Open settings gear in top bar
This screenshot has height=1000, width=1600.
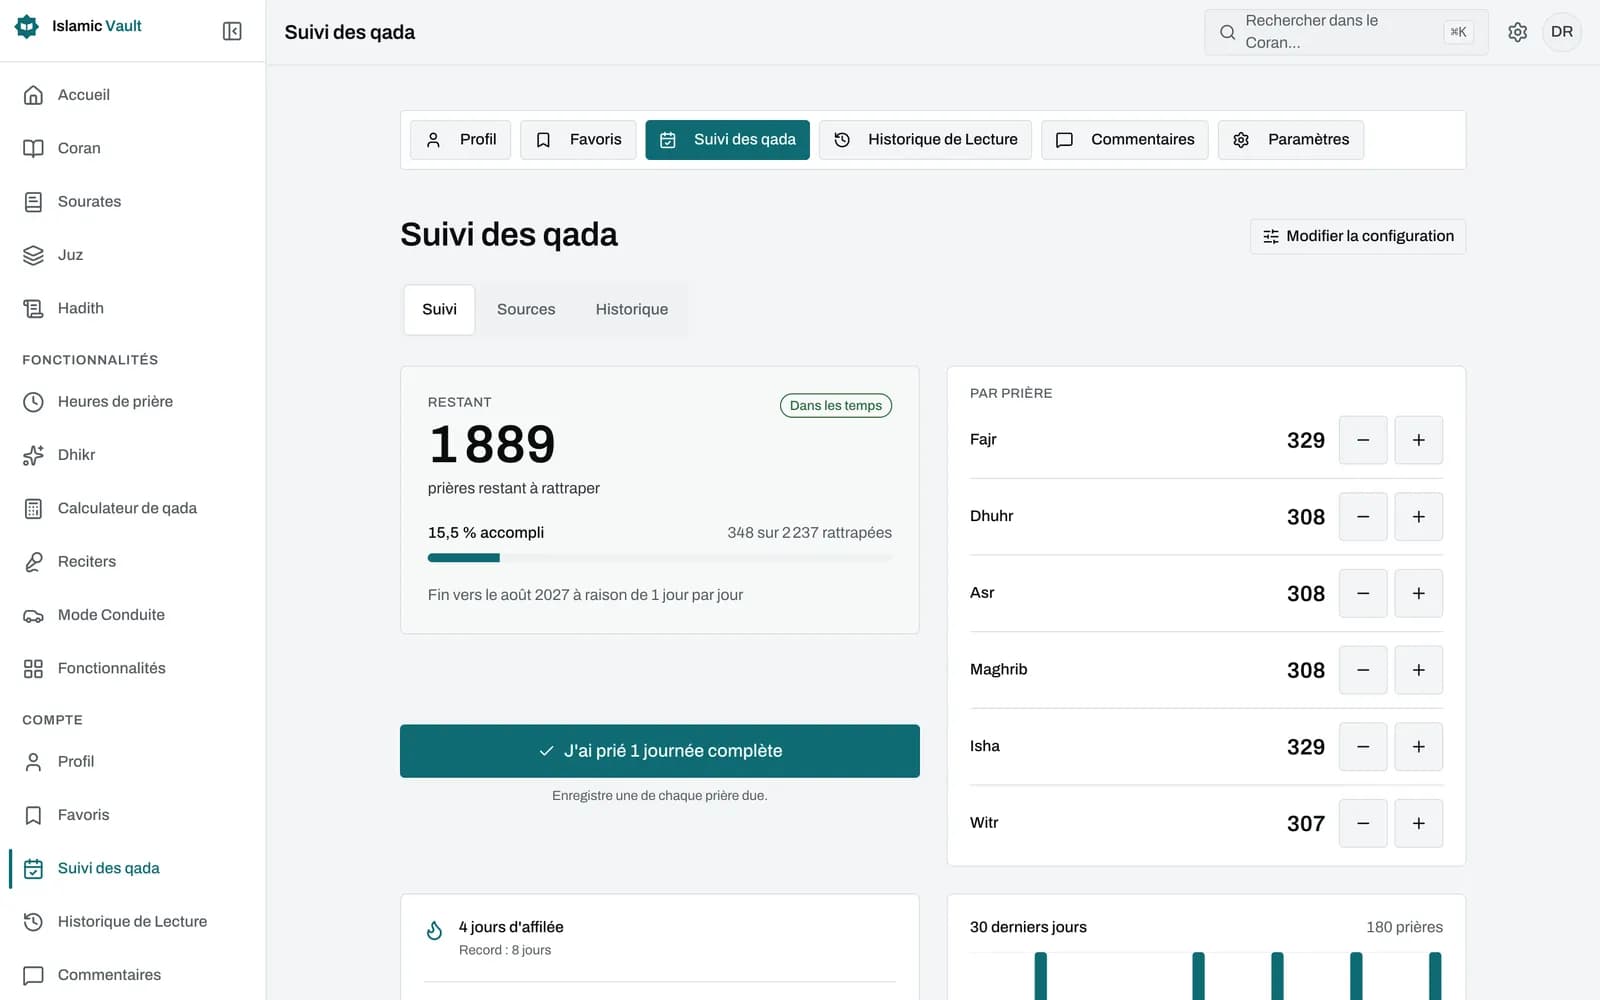pyautogui.click(x=1517, y=32)
